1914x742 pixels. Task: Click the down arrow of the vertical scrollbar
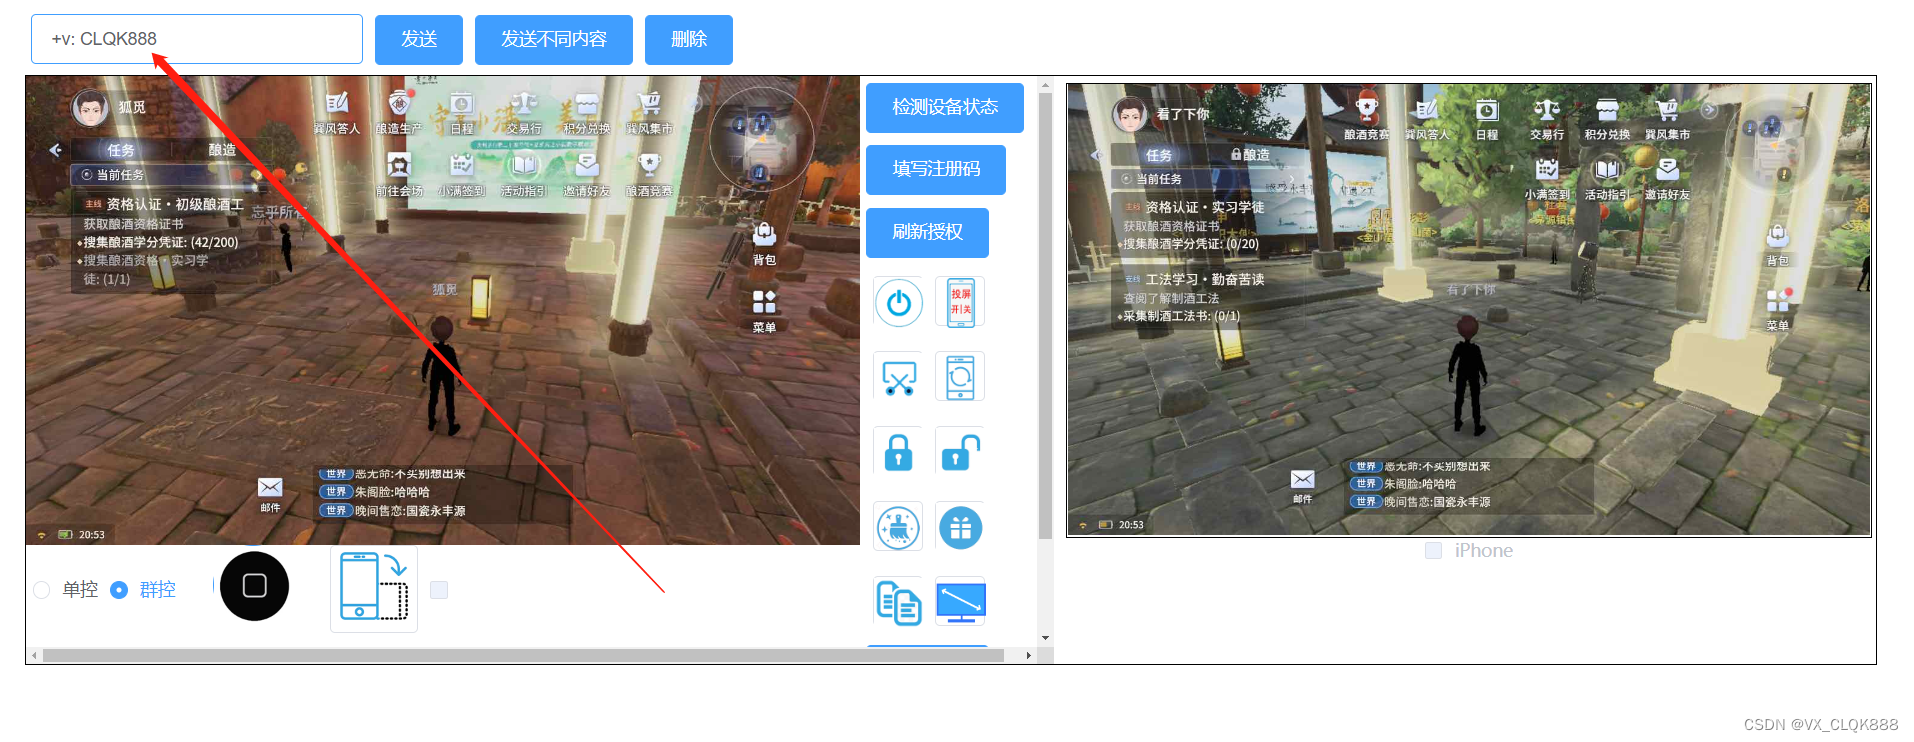(1045, 638)
